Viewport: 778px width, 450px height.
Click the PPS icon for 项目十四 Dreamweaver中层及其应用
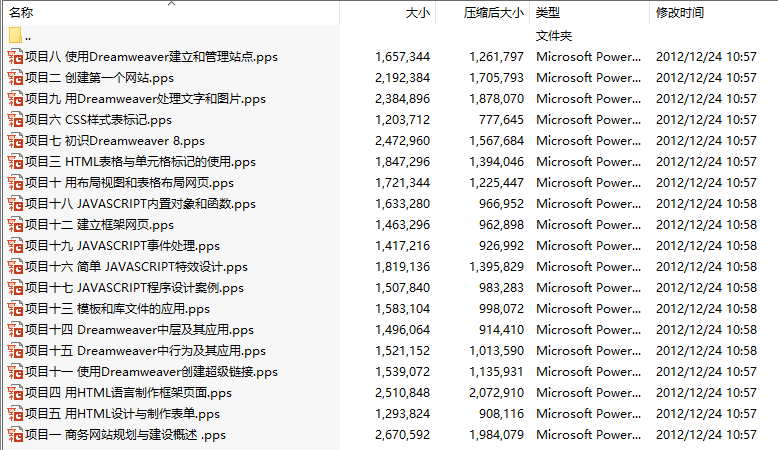pyautogui.click(x=15, y=330)
